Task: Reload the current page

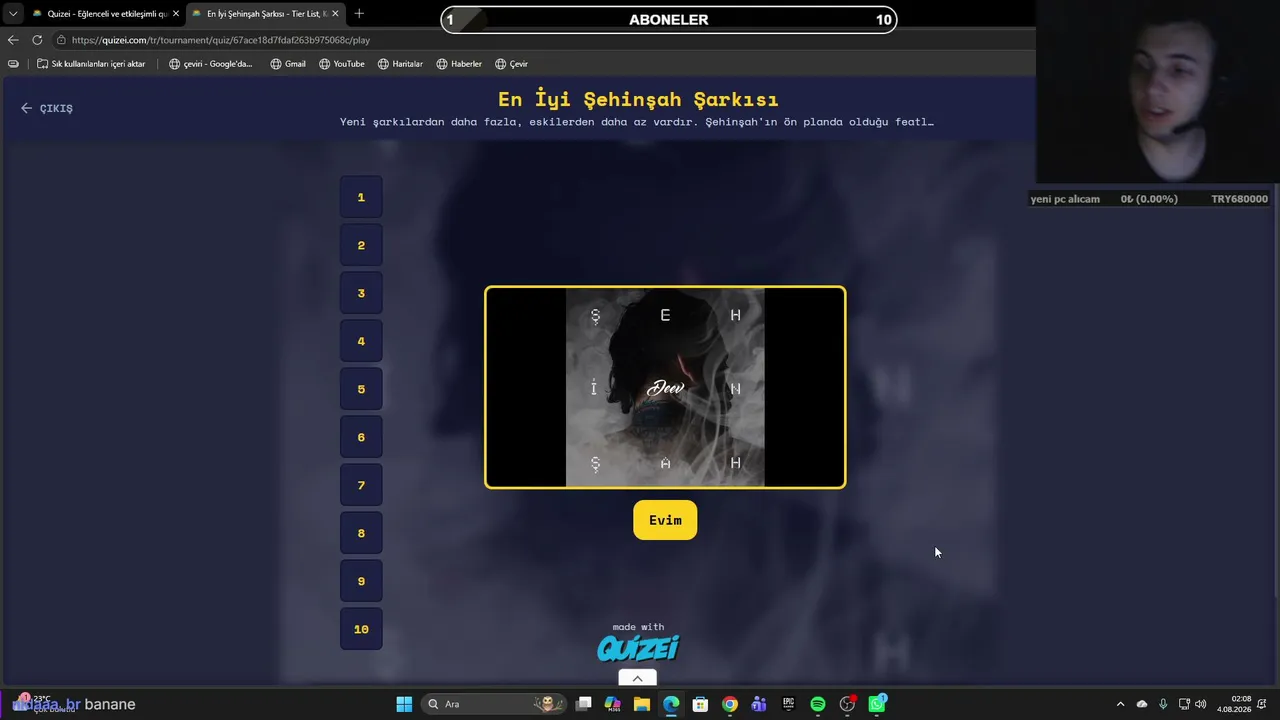Action: tap(37, 40)
